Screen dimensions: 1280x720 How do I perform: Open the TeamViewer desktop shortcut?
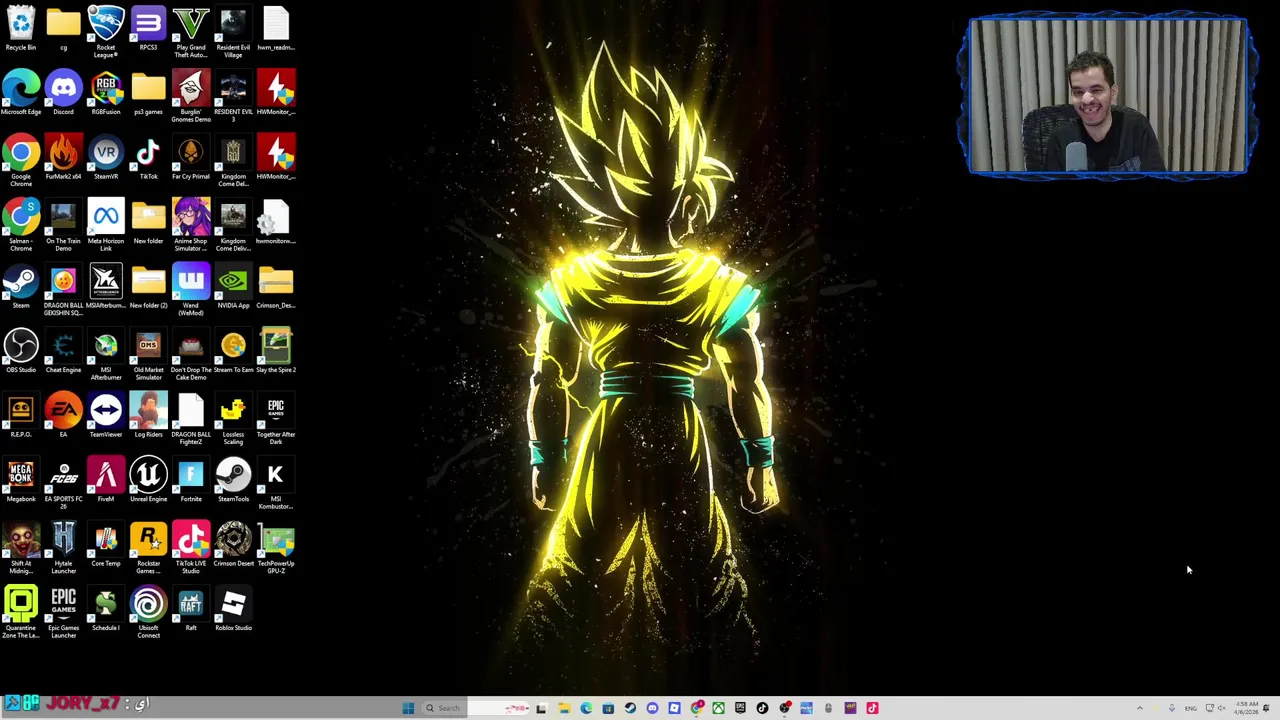(x=105, y=416)
